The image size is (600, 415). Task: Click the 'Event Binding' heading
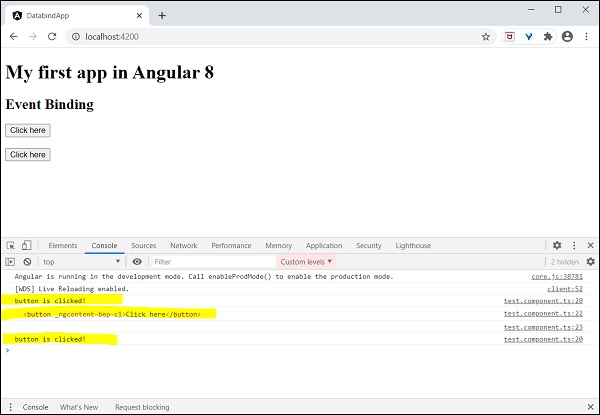(x=49, y=104)
